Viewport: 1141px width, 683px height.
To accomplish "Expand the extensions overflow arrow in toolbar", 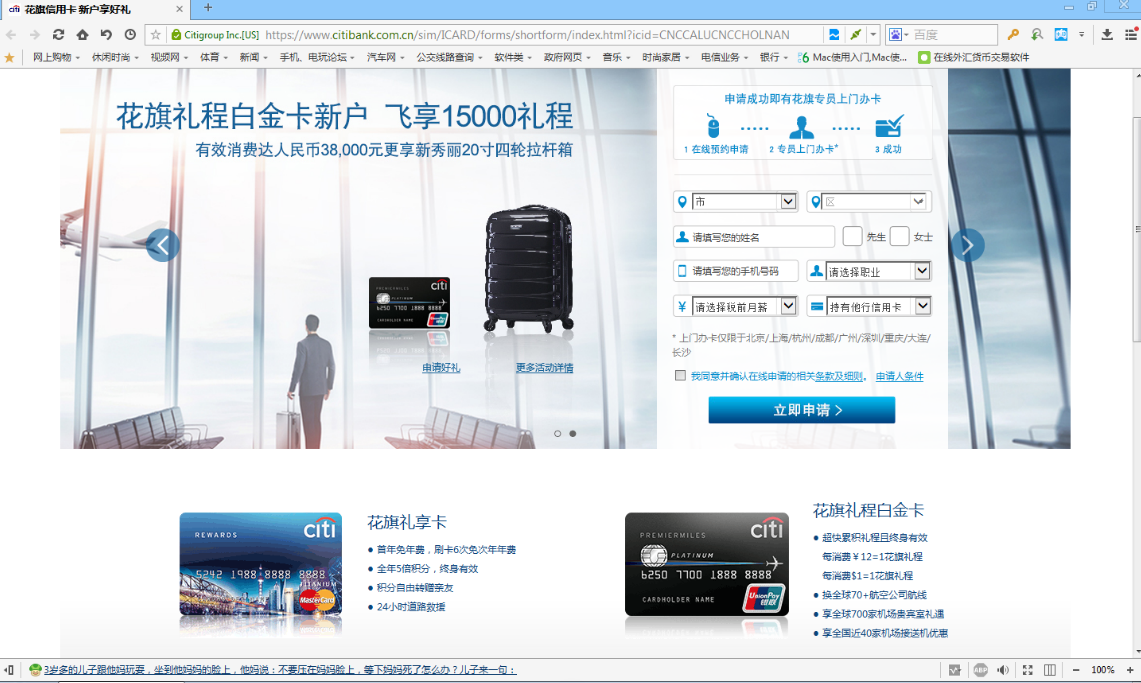I will 1081,35.
